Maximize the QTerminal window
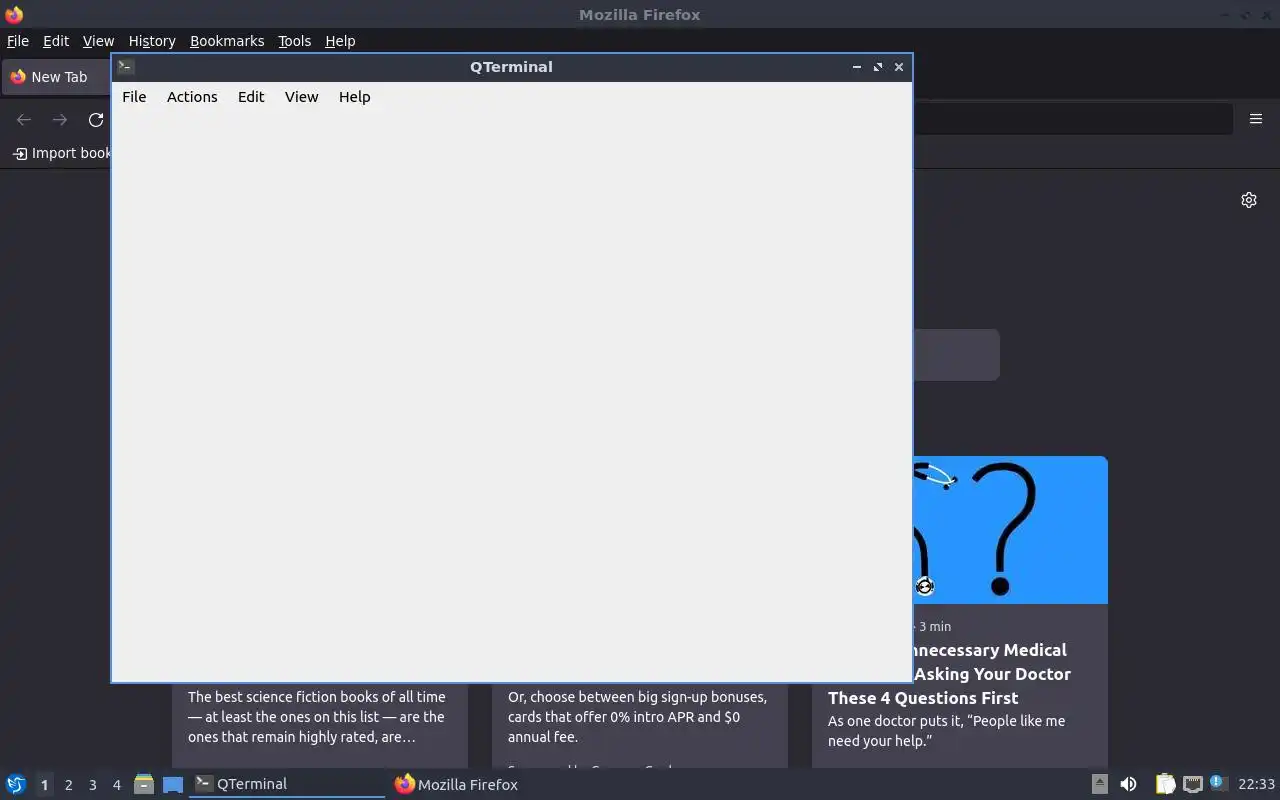The image size is (1280, 800). 878,67
